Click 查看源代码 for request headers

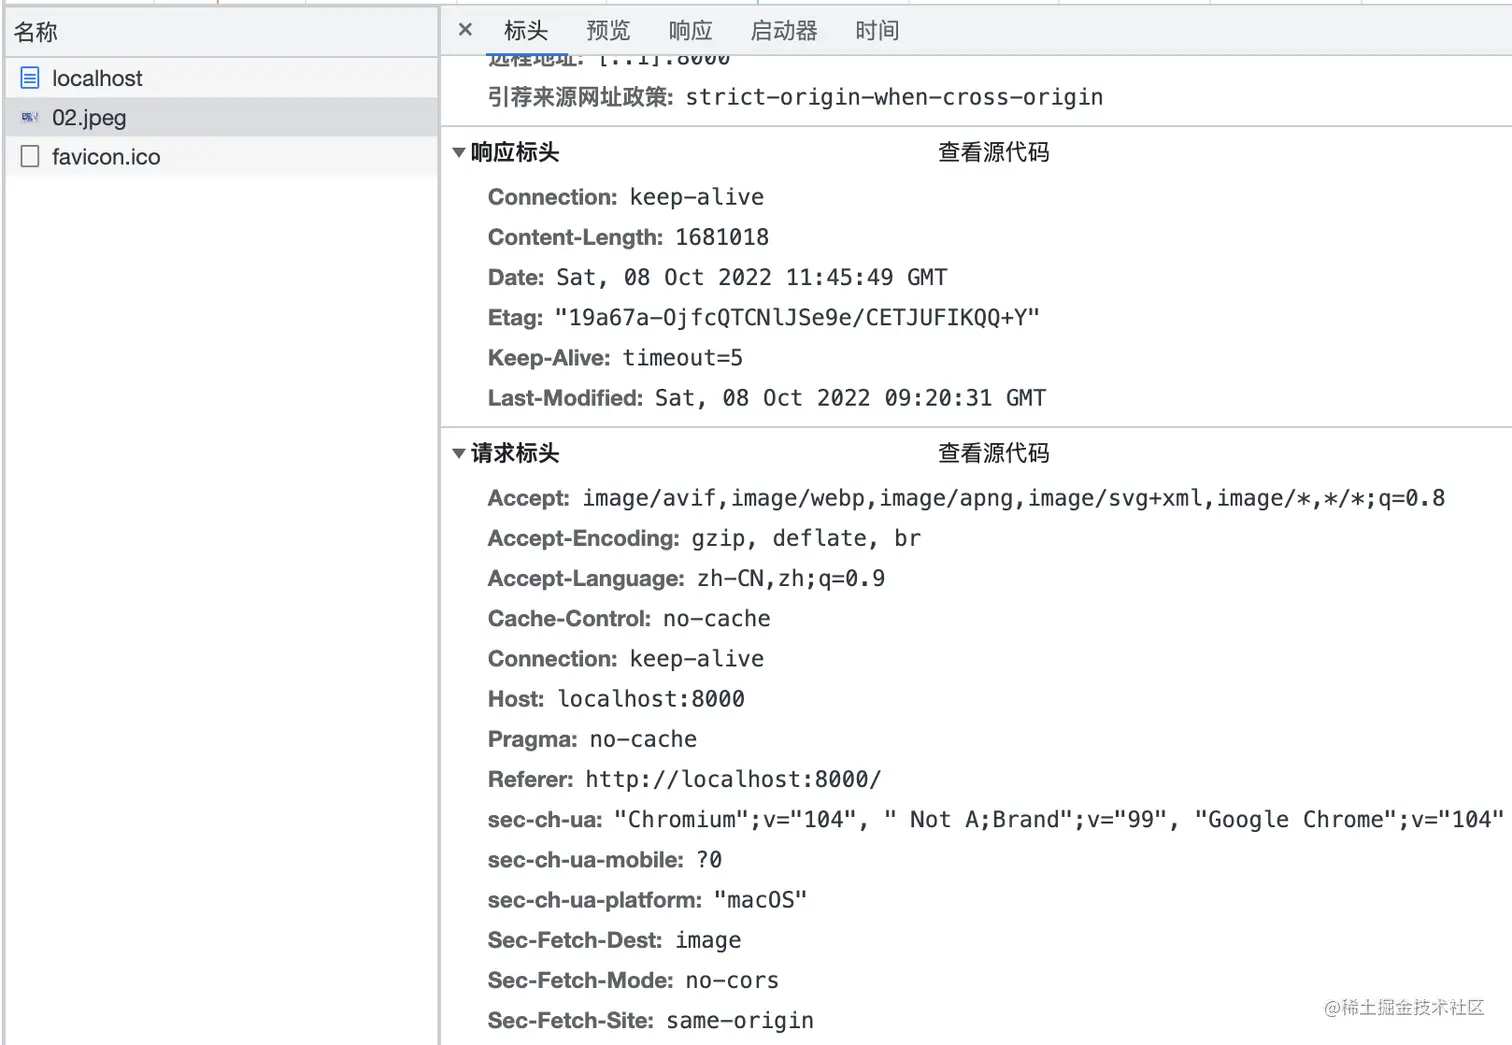993,453
